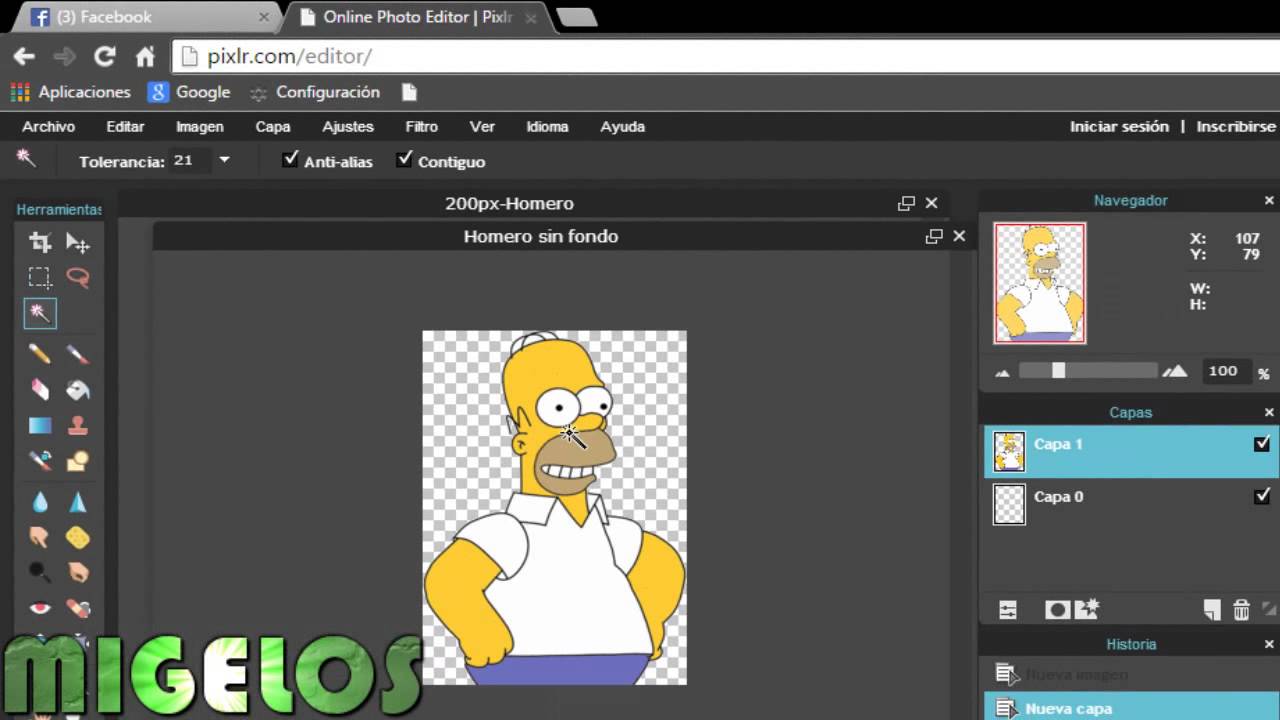This screenshot has height=720, width=1280.
Task: Add a layer mask
Action: pyautogui.click(x=1056, y=609)
